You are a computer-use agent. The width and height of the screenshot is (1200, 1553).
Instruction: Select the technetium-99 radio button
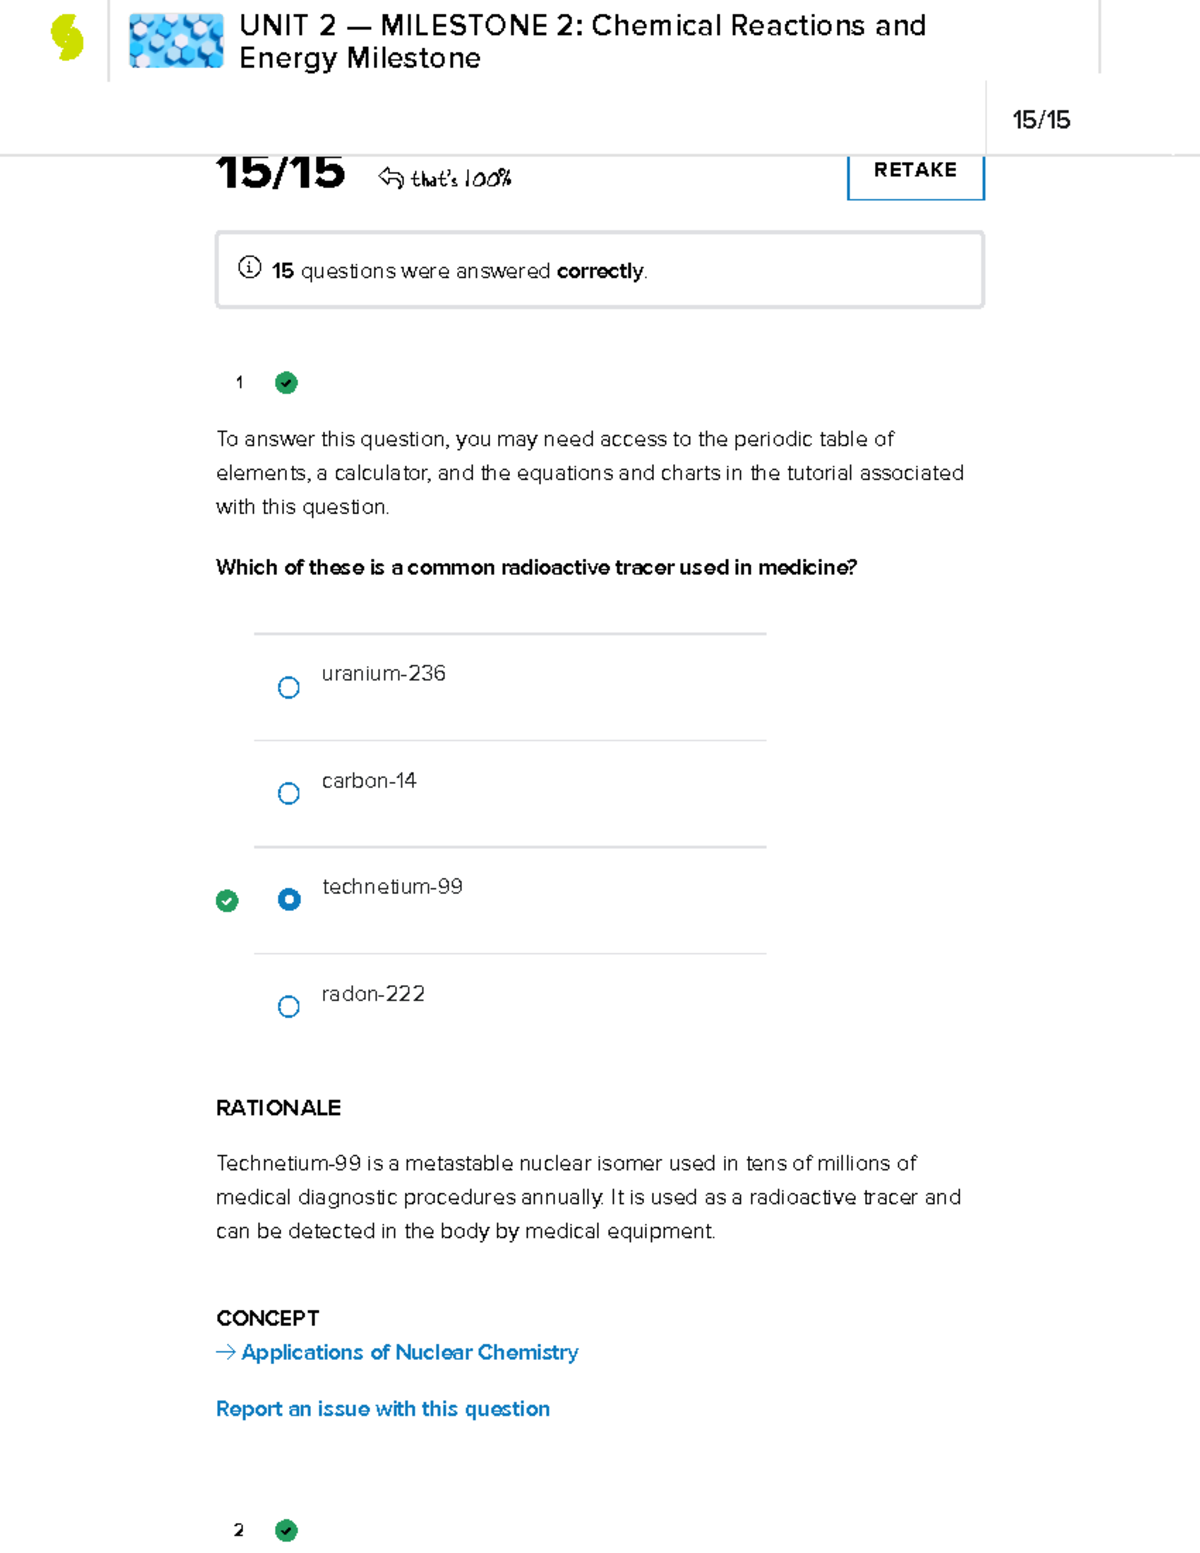(x=289, y=900)
